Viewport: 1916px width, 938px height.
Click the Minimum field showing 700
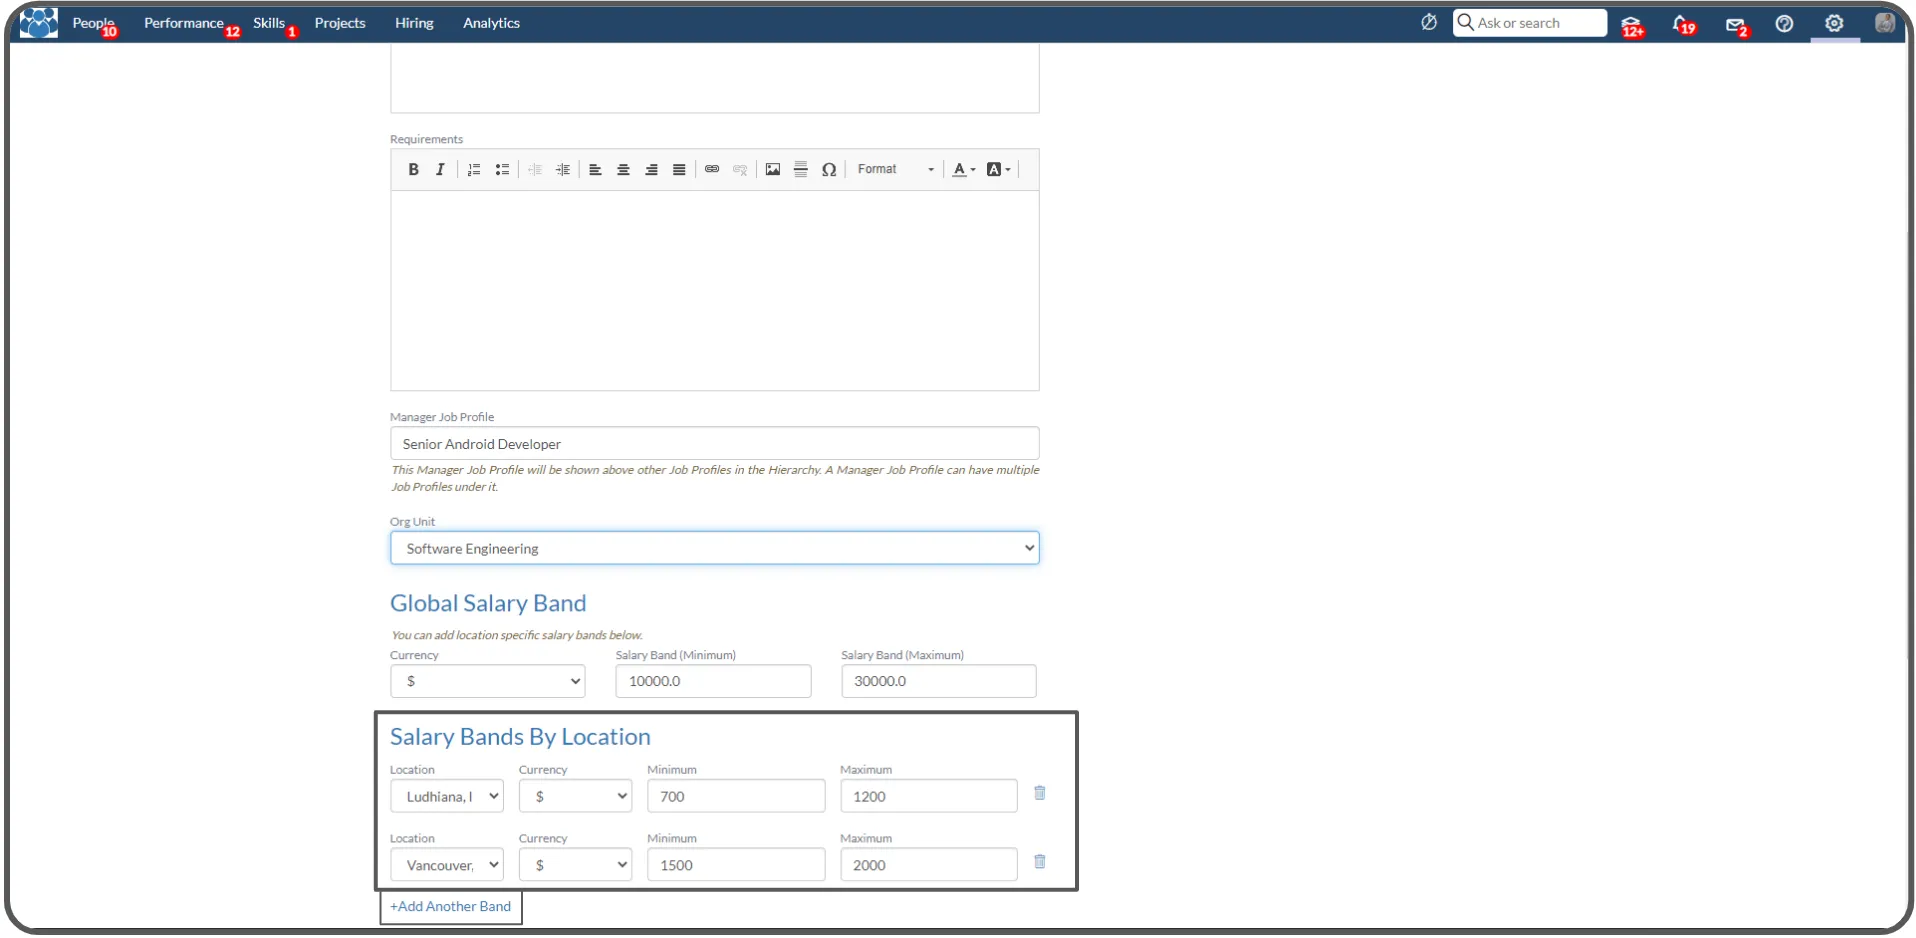point(736,797)
